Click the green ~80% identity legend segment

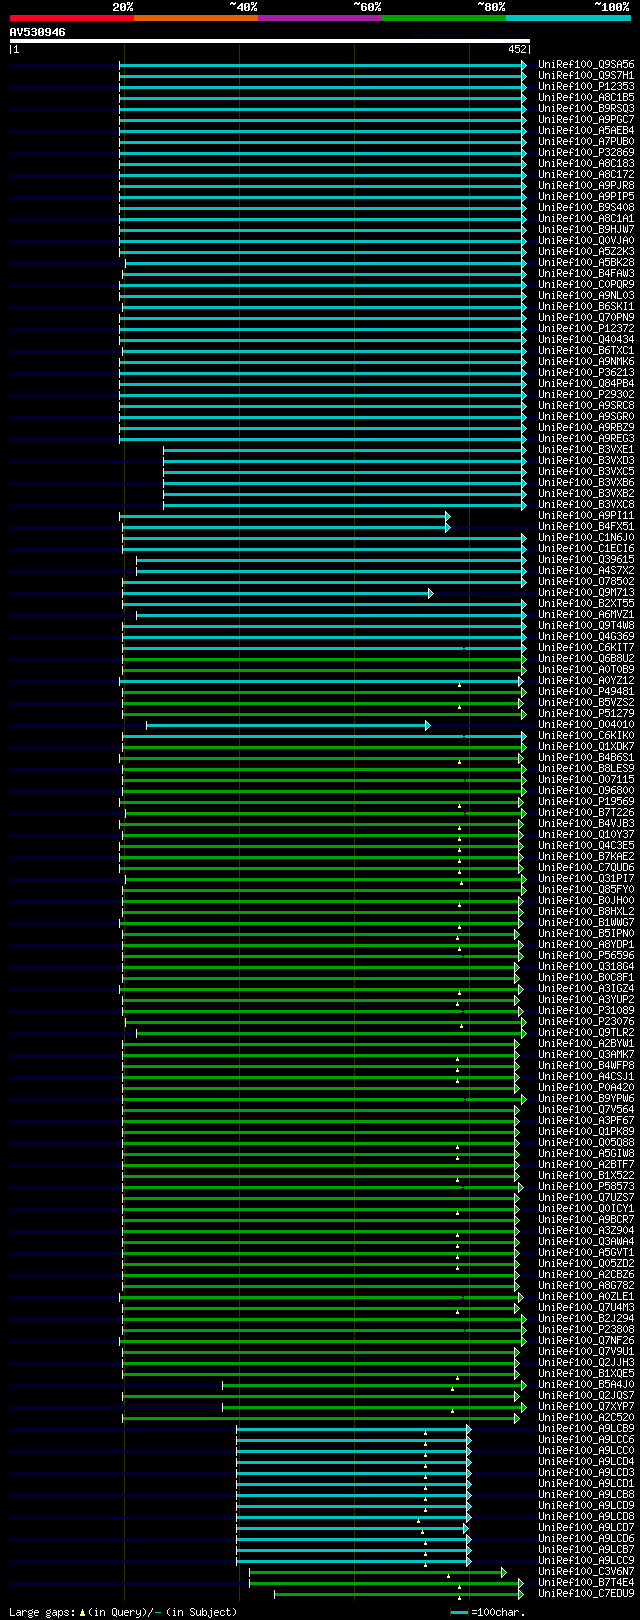point(444,18)
